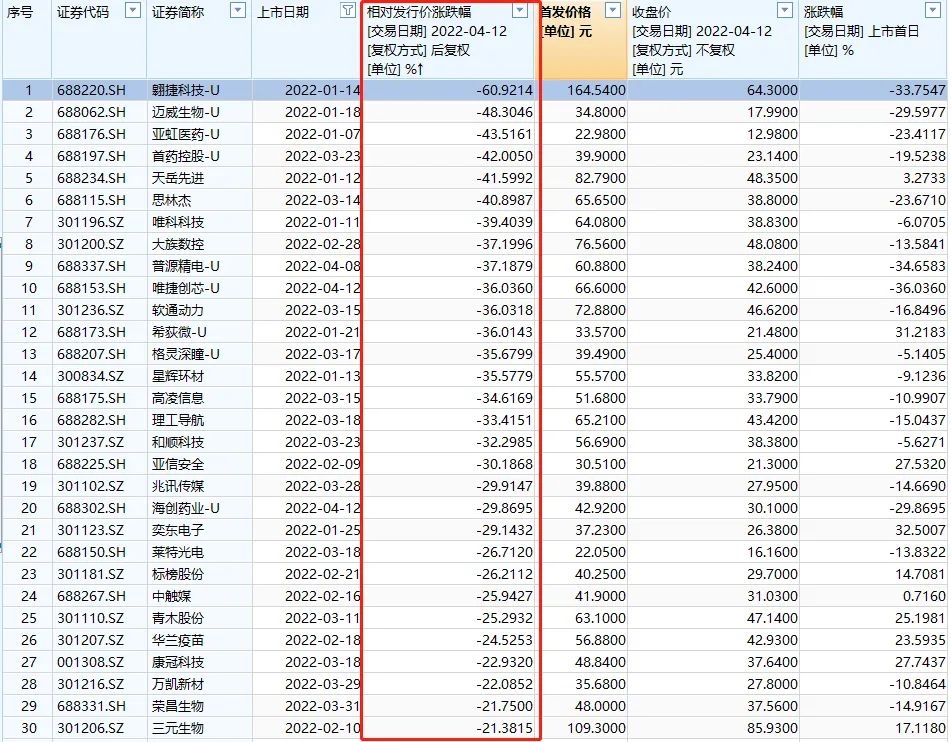Viewport: 951px width, 742px height.
Task: Open the 证券代码 column dropdown arrow
Action: pos(133,10)
